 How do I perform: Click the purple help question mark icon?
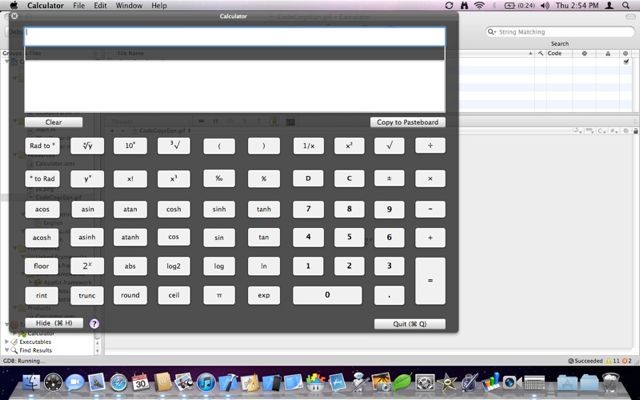pyautogui.click(x=95, y=324)
